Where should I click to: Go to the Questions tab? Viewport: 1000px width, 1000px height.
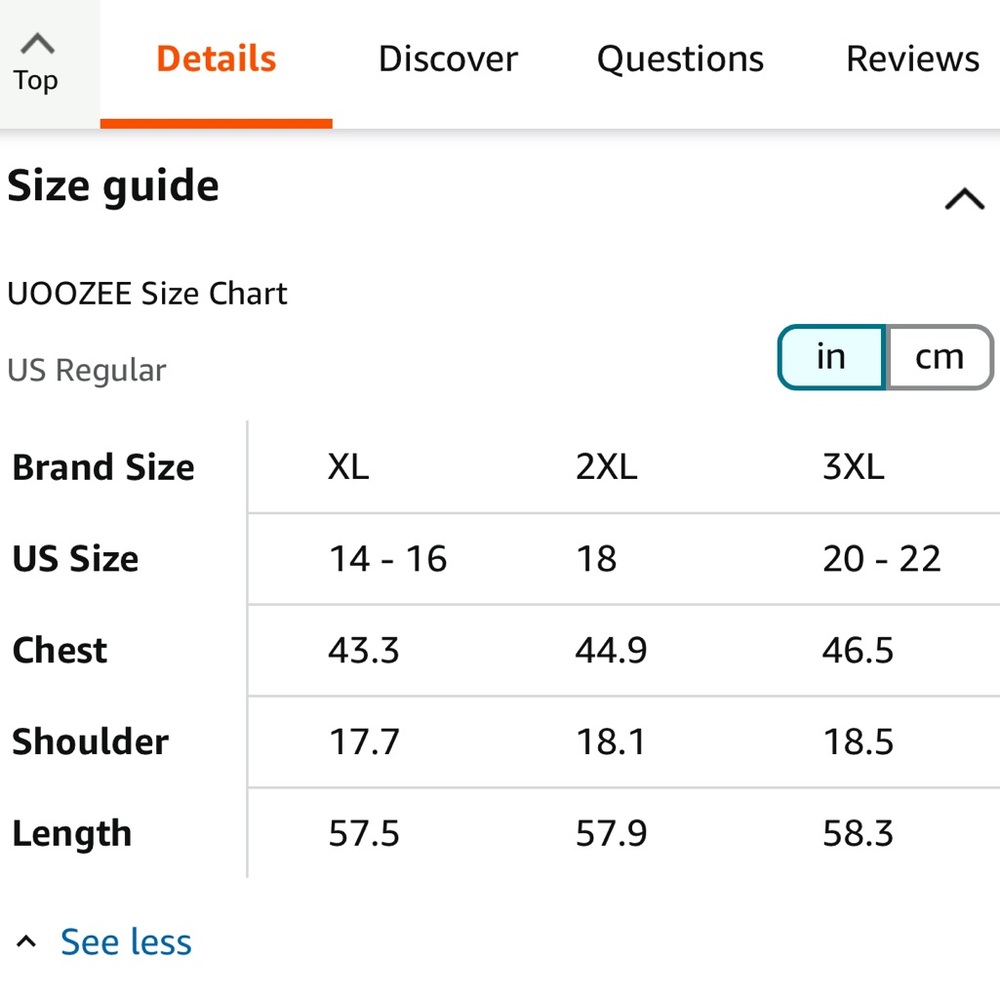click(680, 59)
